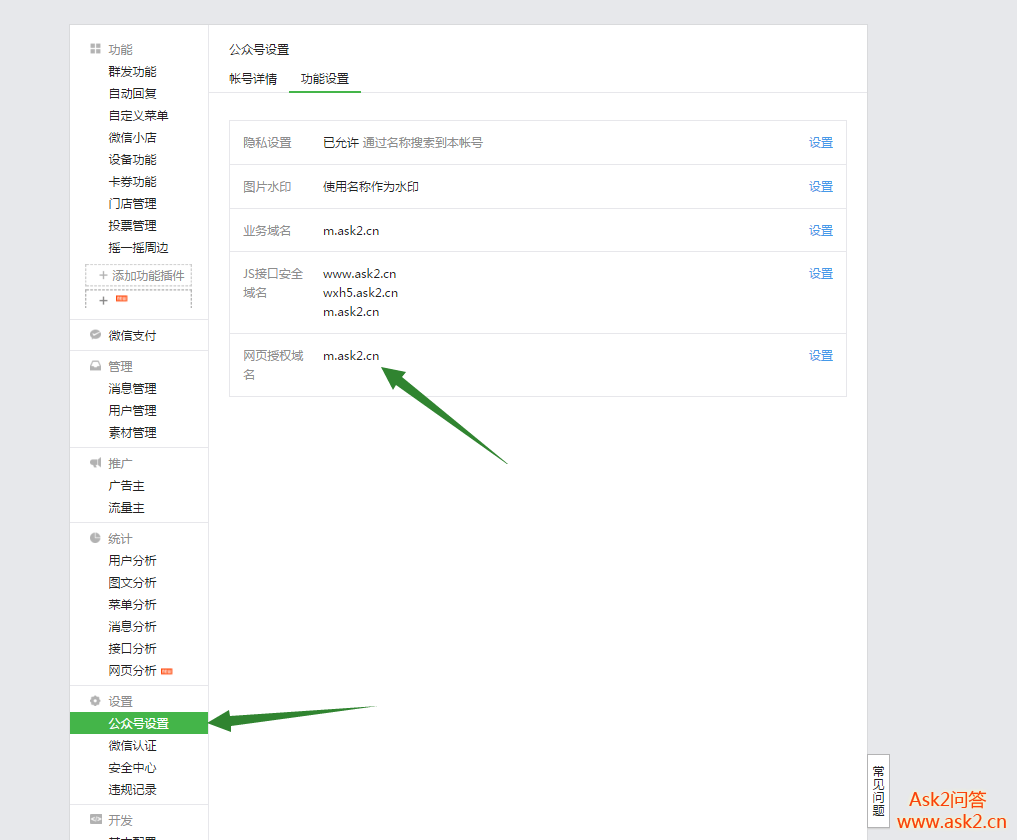The width and height of the screenshot is (1017, 840).
Task: Open 网页分析 in the sidebar
Action: tap(132, 671)
